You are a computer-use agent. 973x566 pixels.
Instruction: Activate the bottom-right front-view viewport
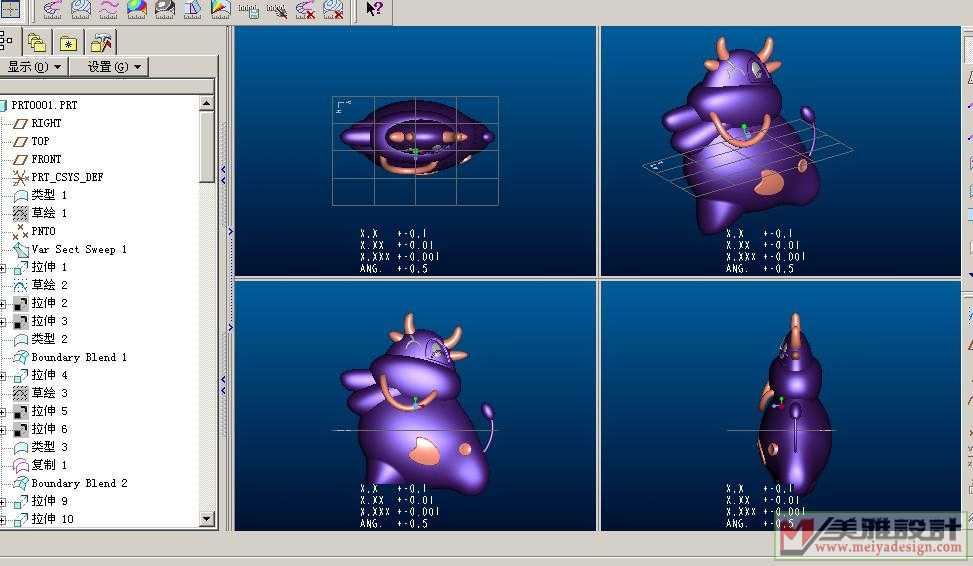point(781,405)
